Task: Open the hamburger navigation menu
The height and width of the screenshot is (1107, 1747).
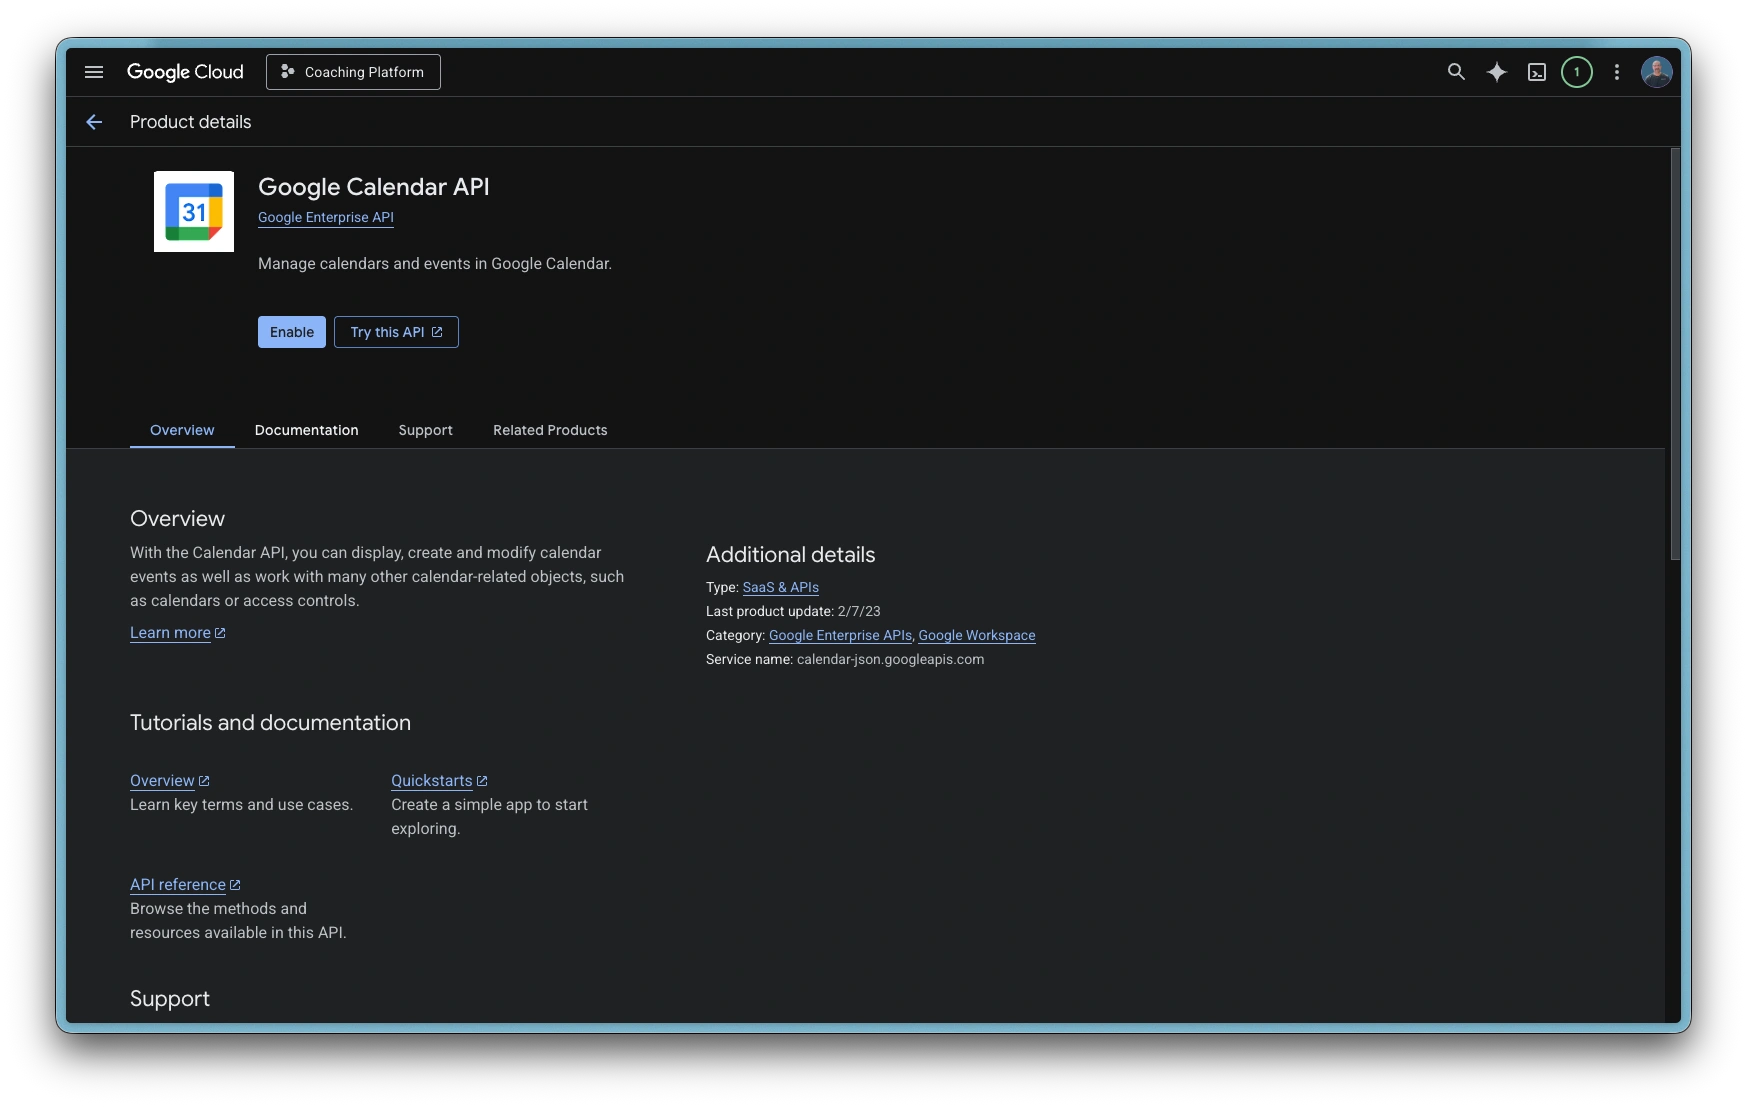Action: (x=94, y=72)
